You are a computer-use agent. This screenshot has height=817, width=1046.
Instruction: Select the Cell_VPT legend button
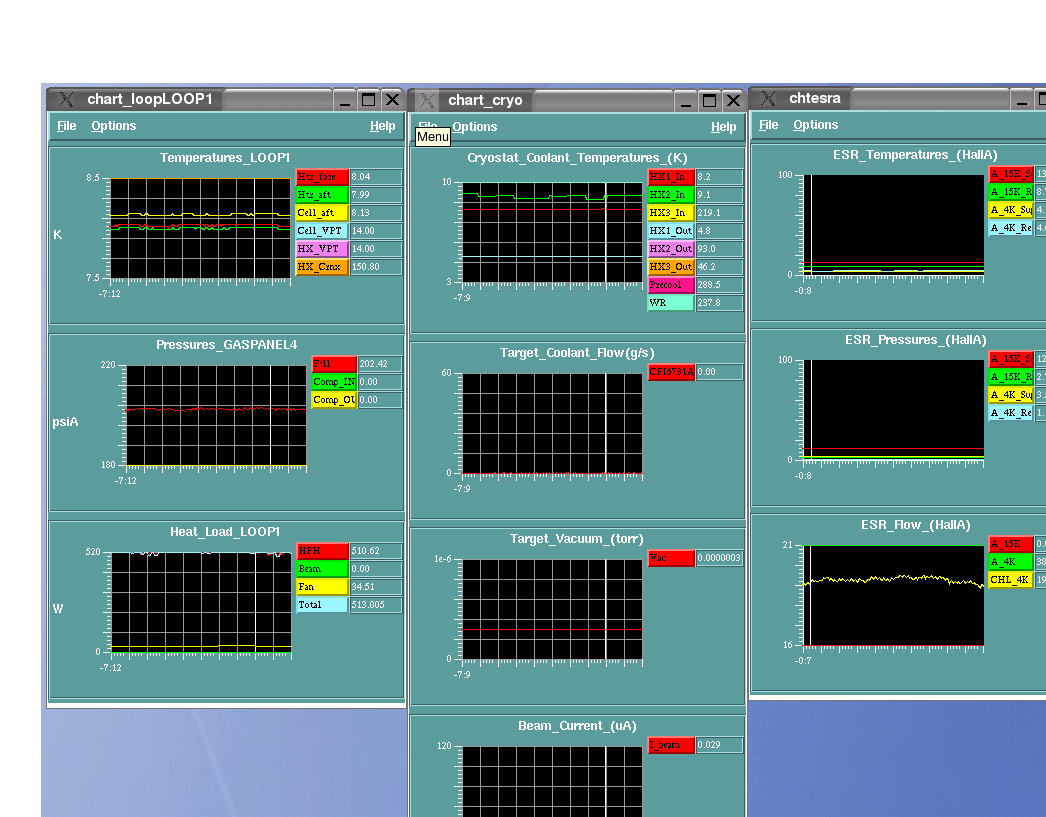pos(322,231)
